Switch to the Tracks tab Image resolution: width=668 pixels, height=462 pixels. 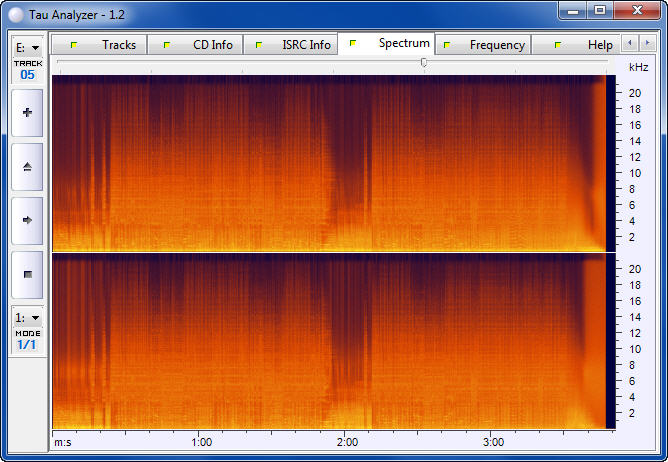(x=108, y=45)
